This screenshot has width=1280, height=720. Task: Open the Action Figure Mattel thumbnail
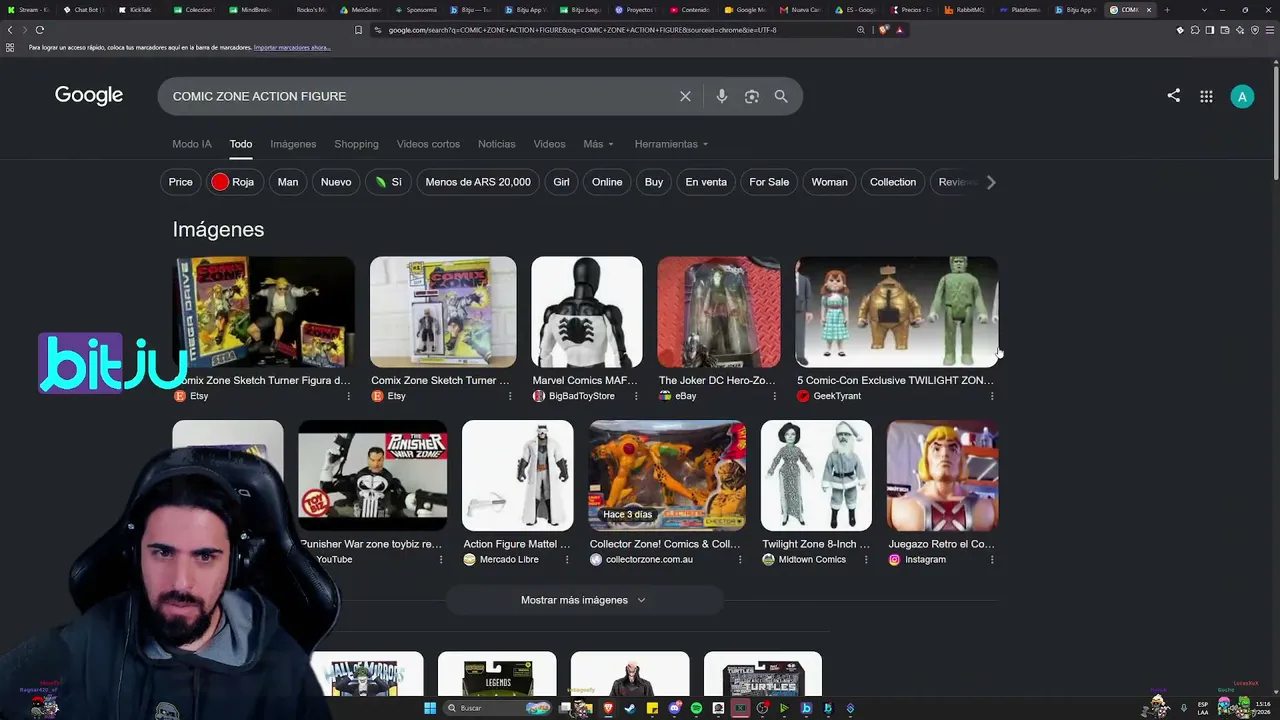[518, 476]
